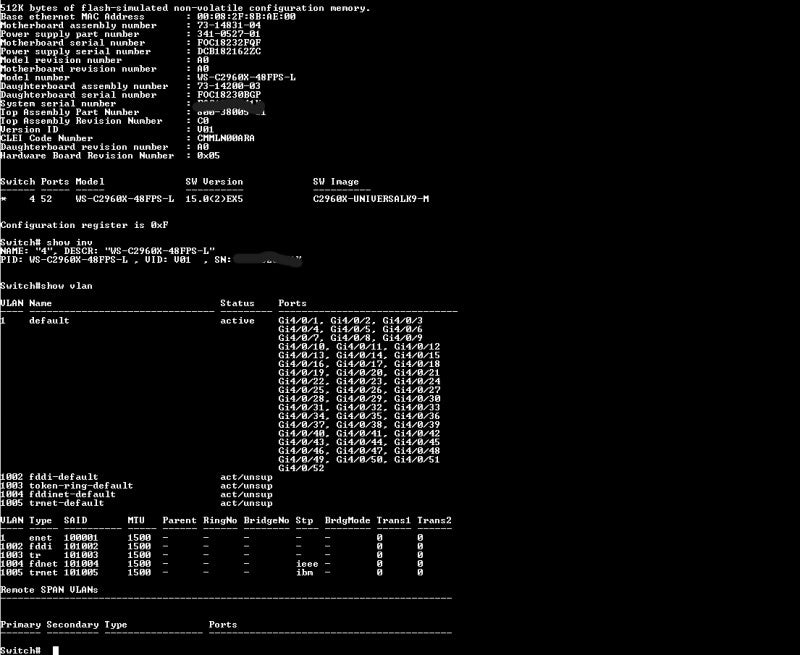
Task: Click SAID value 101005
Action: click(x=81, y=572)
